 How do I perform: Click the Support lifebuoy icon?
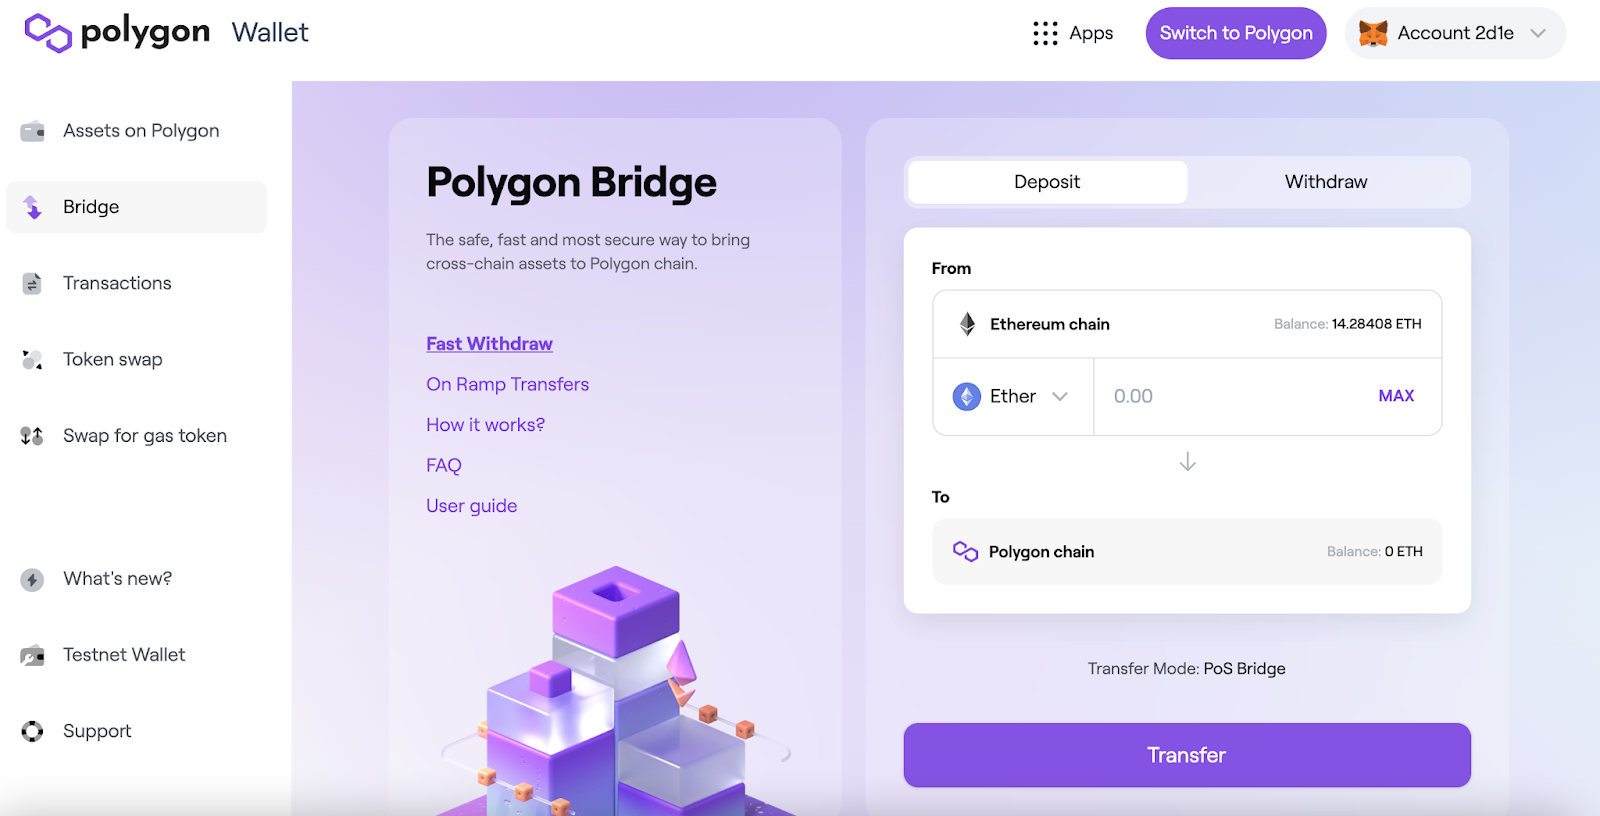pos(33,731)
